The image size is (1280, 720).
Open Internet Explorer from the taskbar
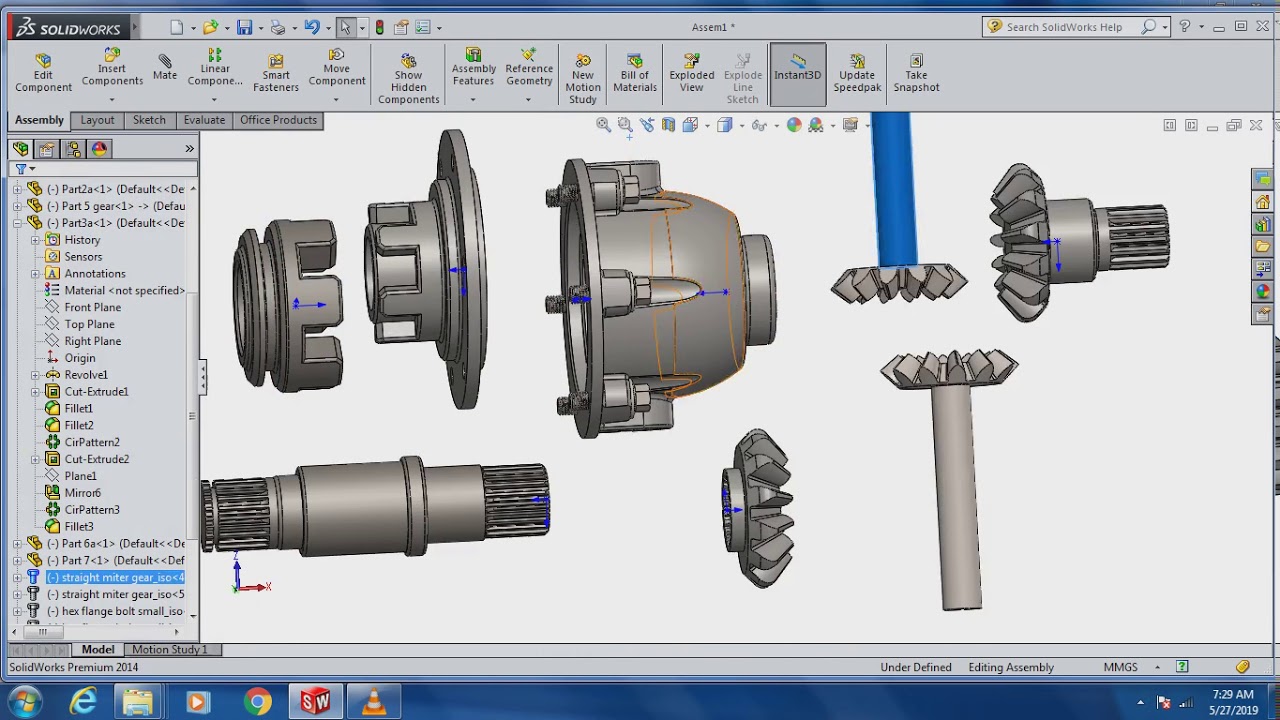point(83,702)
